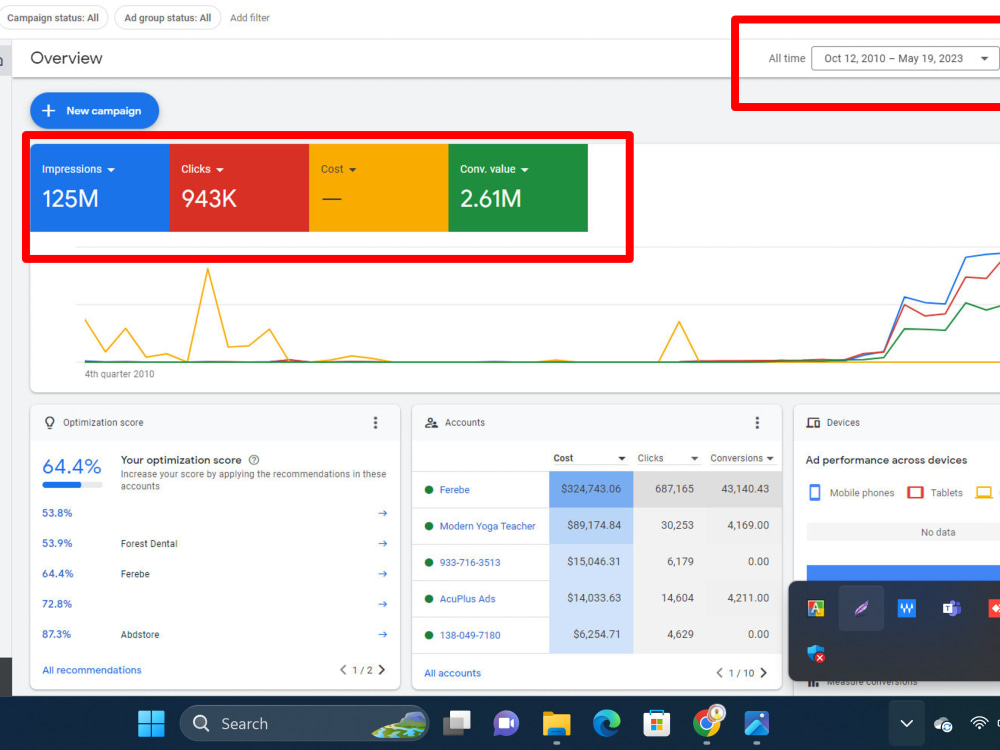The image size is (1000, 750).
Task: Click the optimization score progress bar
Action: tap(72, 485)
